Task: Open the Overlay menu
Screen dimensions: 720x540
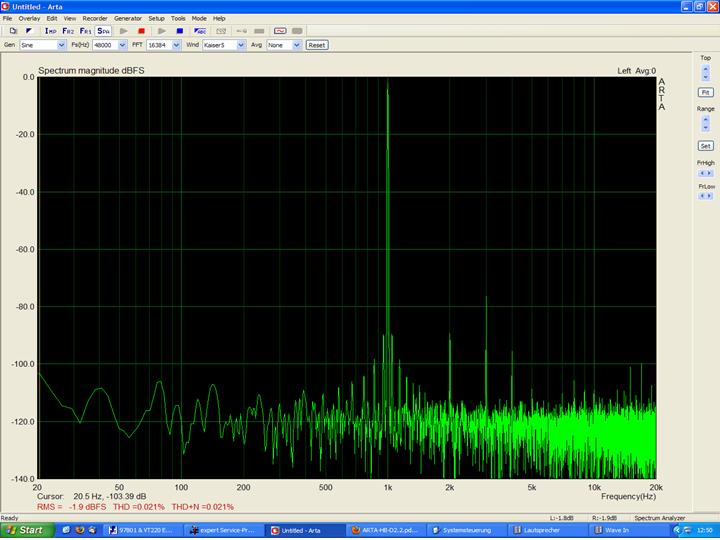Action: (30, 18)
